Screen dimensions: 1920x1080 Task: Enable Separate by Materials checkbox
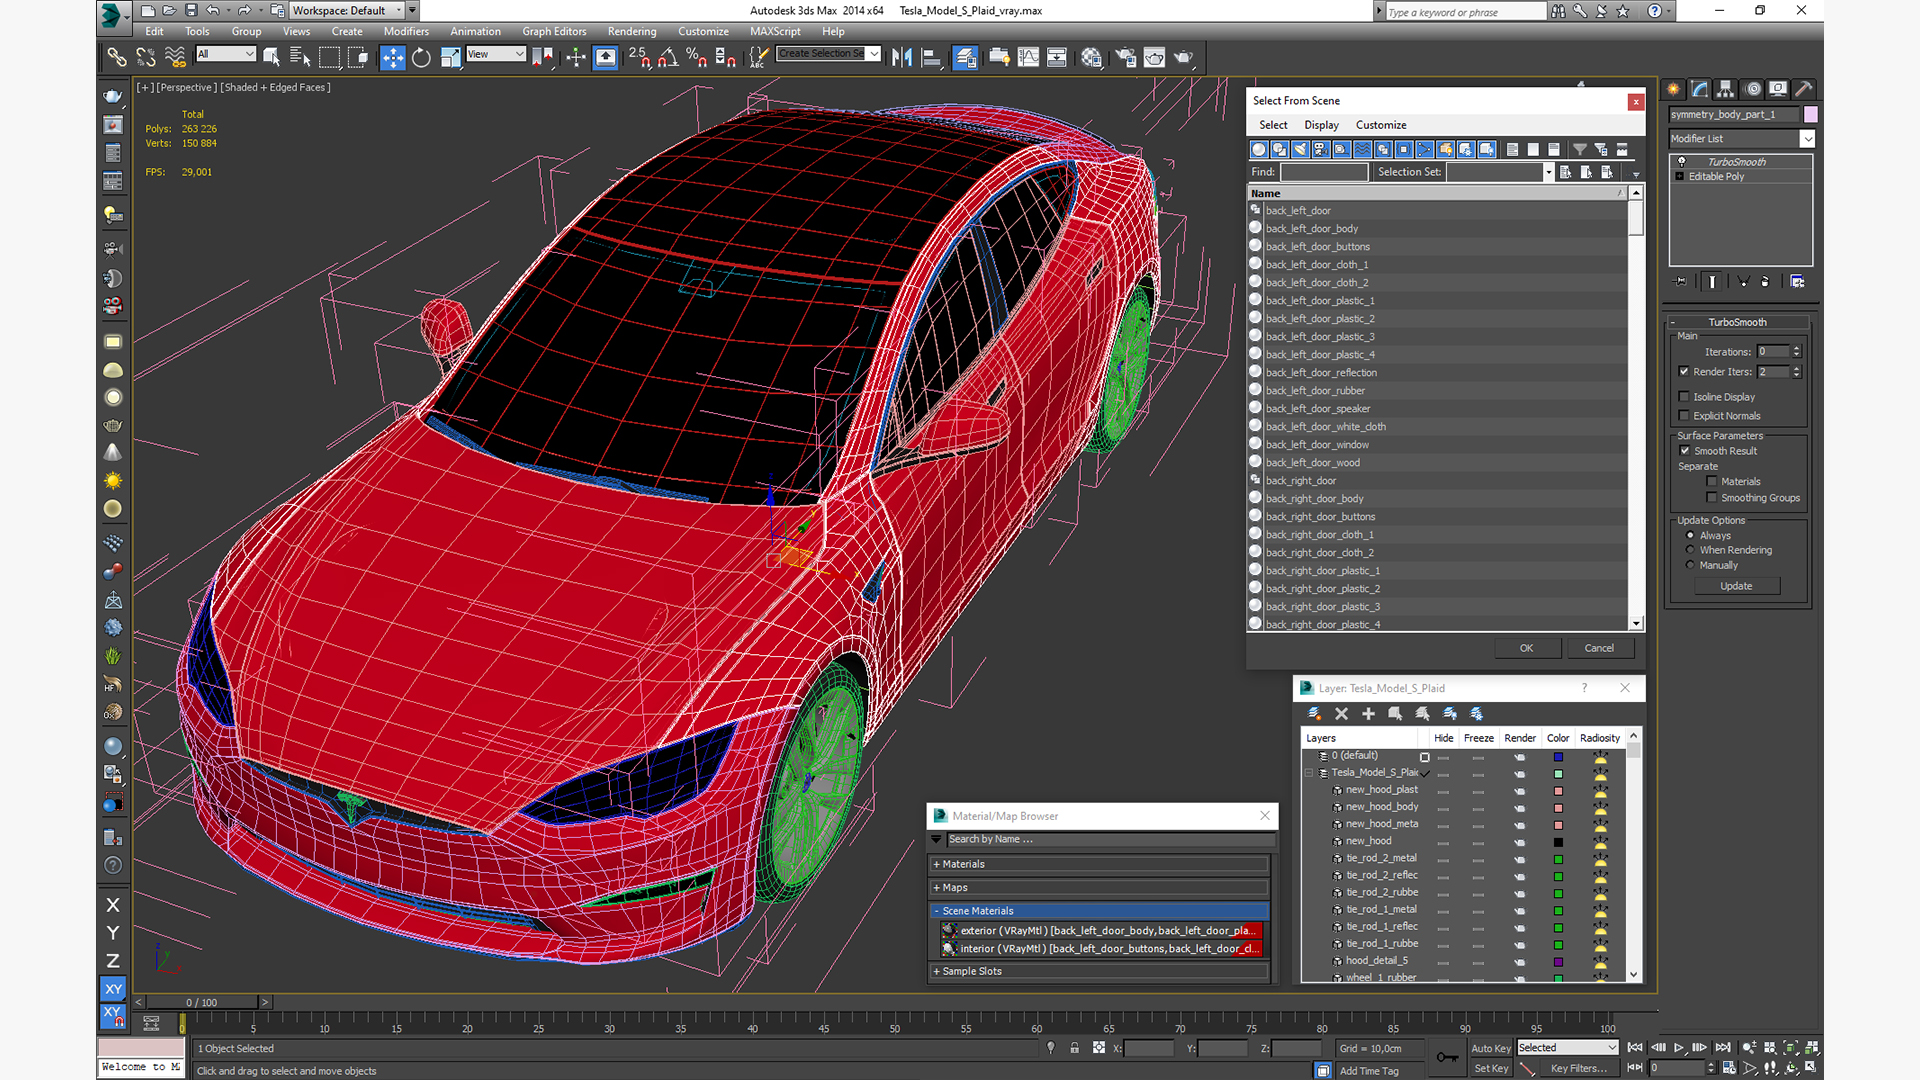click(1712, 482)
